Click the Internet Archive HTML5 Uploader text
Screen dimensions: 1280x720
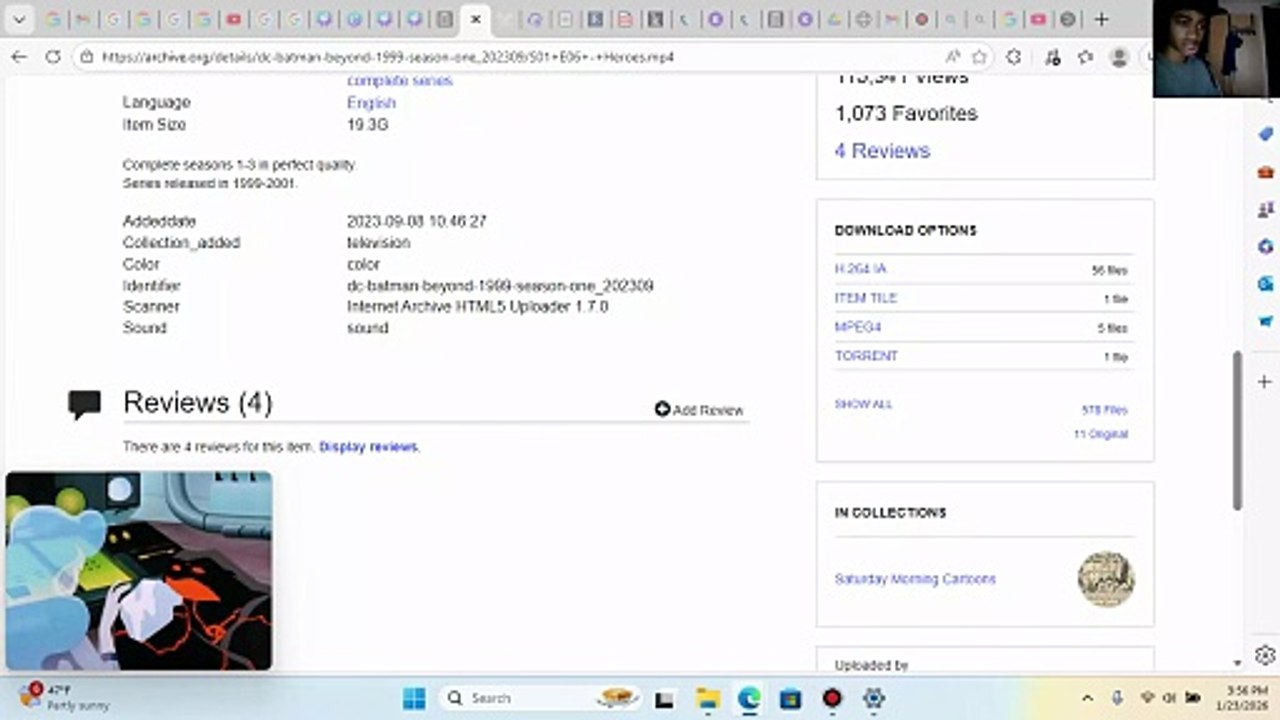tap(477, 307)
